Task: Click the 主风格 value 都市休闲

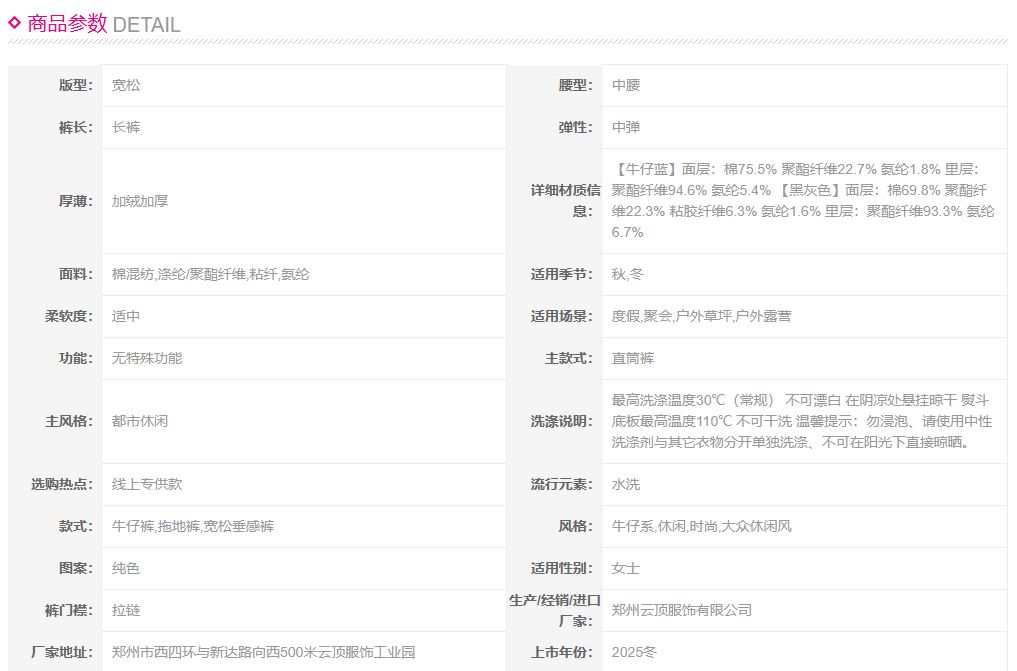Action: point(140,421)
